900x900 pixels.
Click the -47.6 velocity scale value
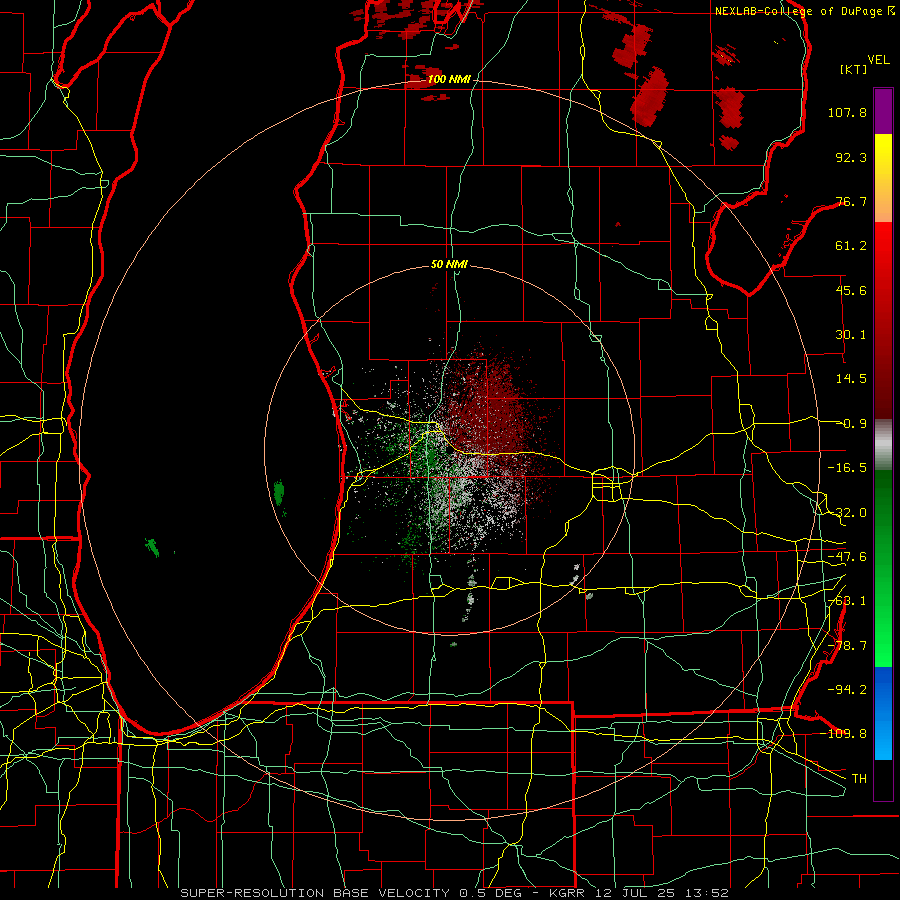tap(847, 557)
